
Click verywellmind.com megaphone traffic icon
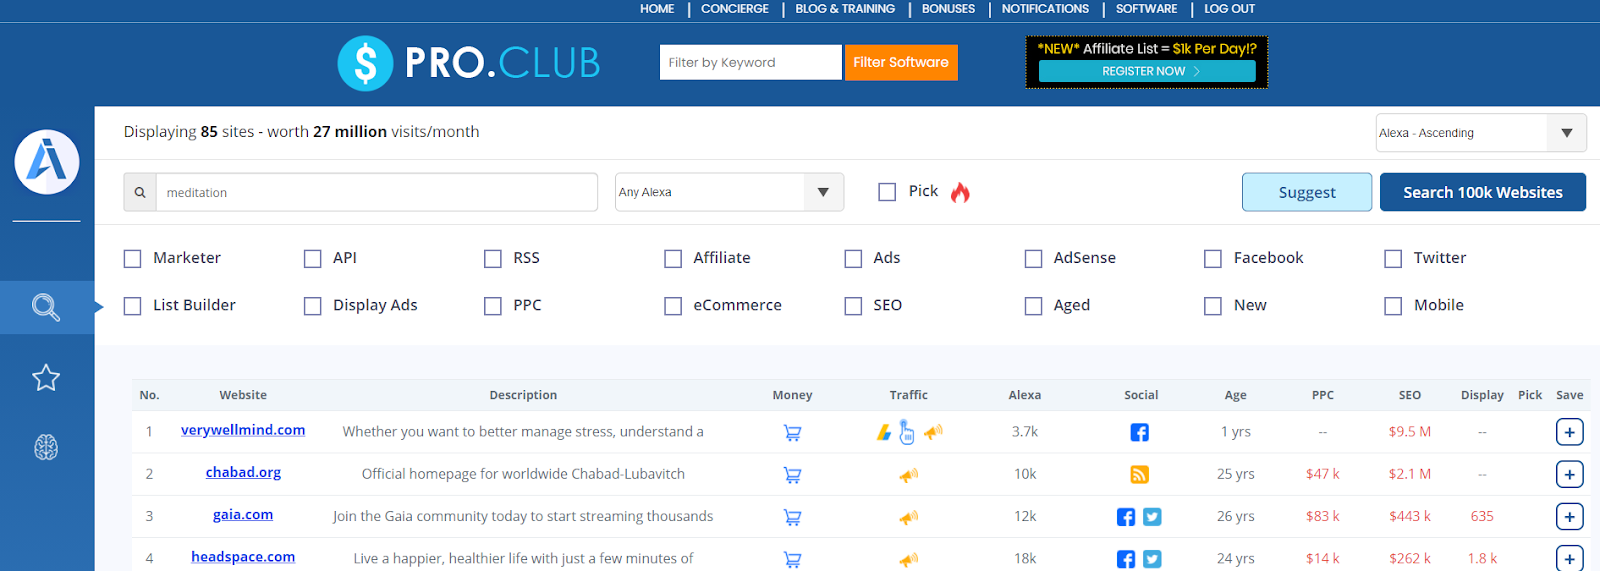point(933,432)
